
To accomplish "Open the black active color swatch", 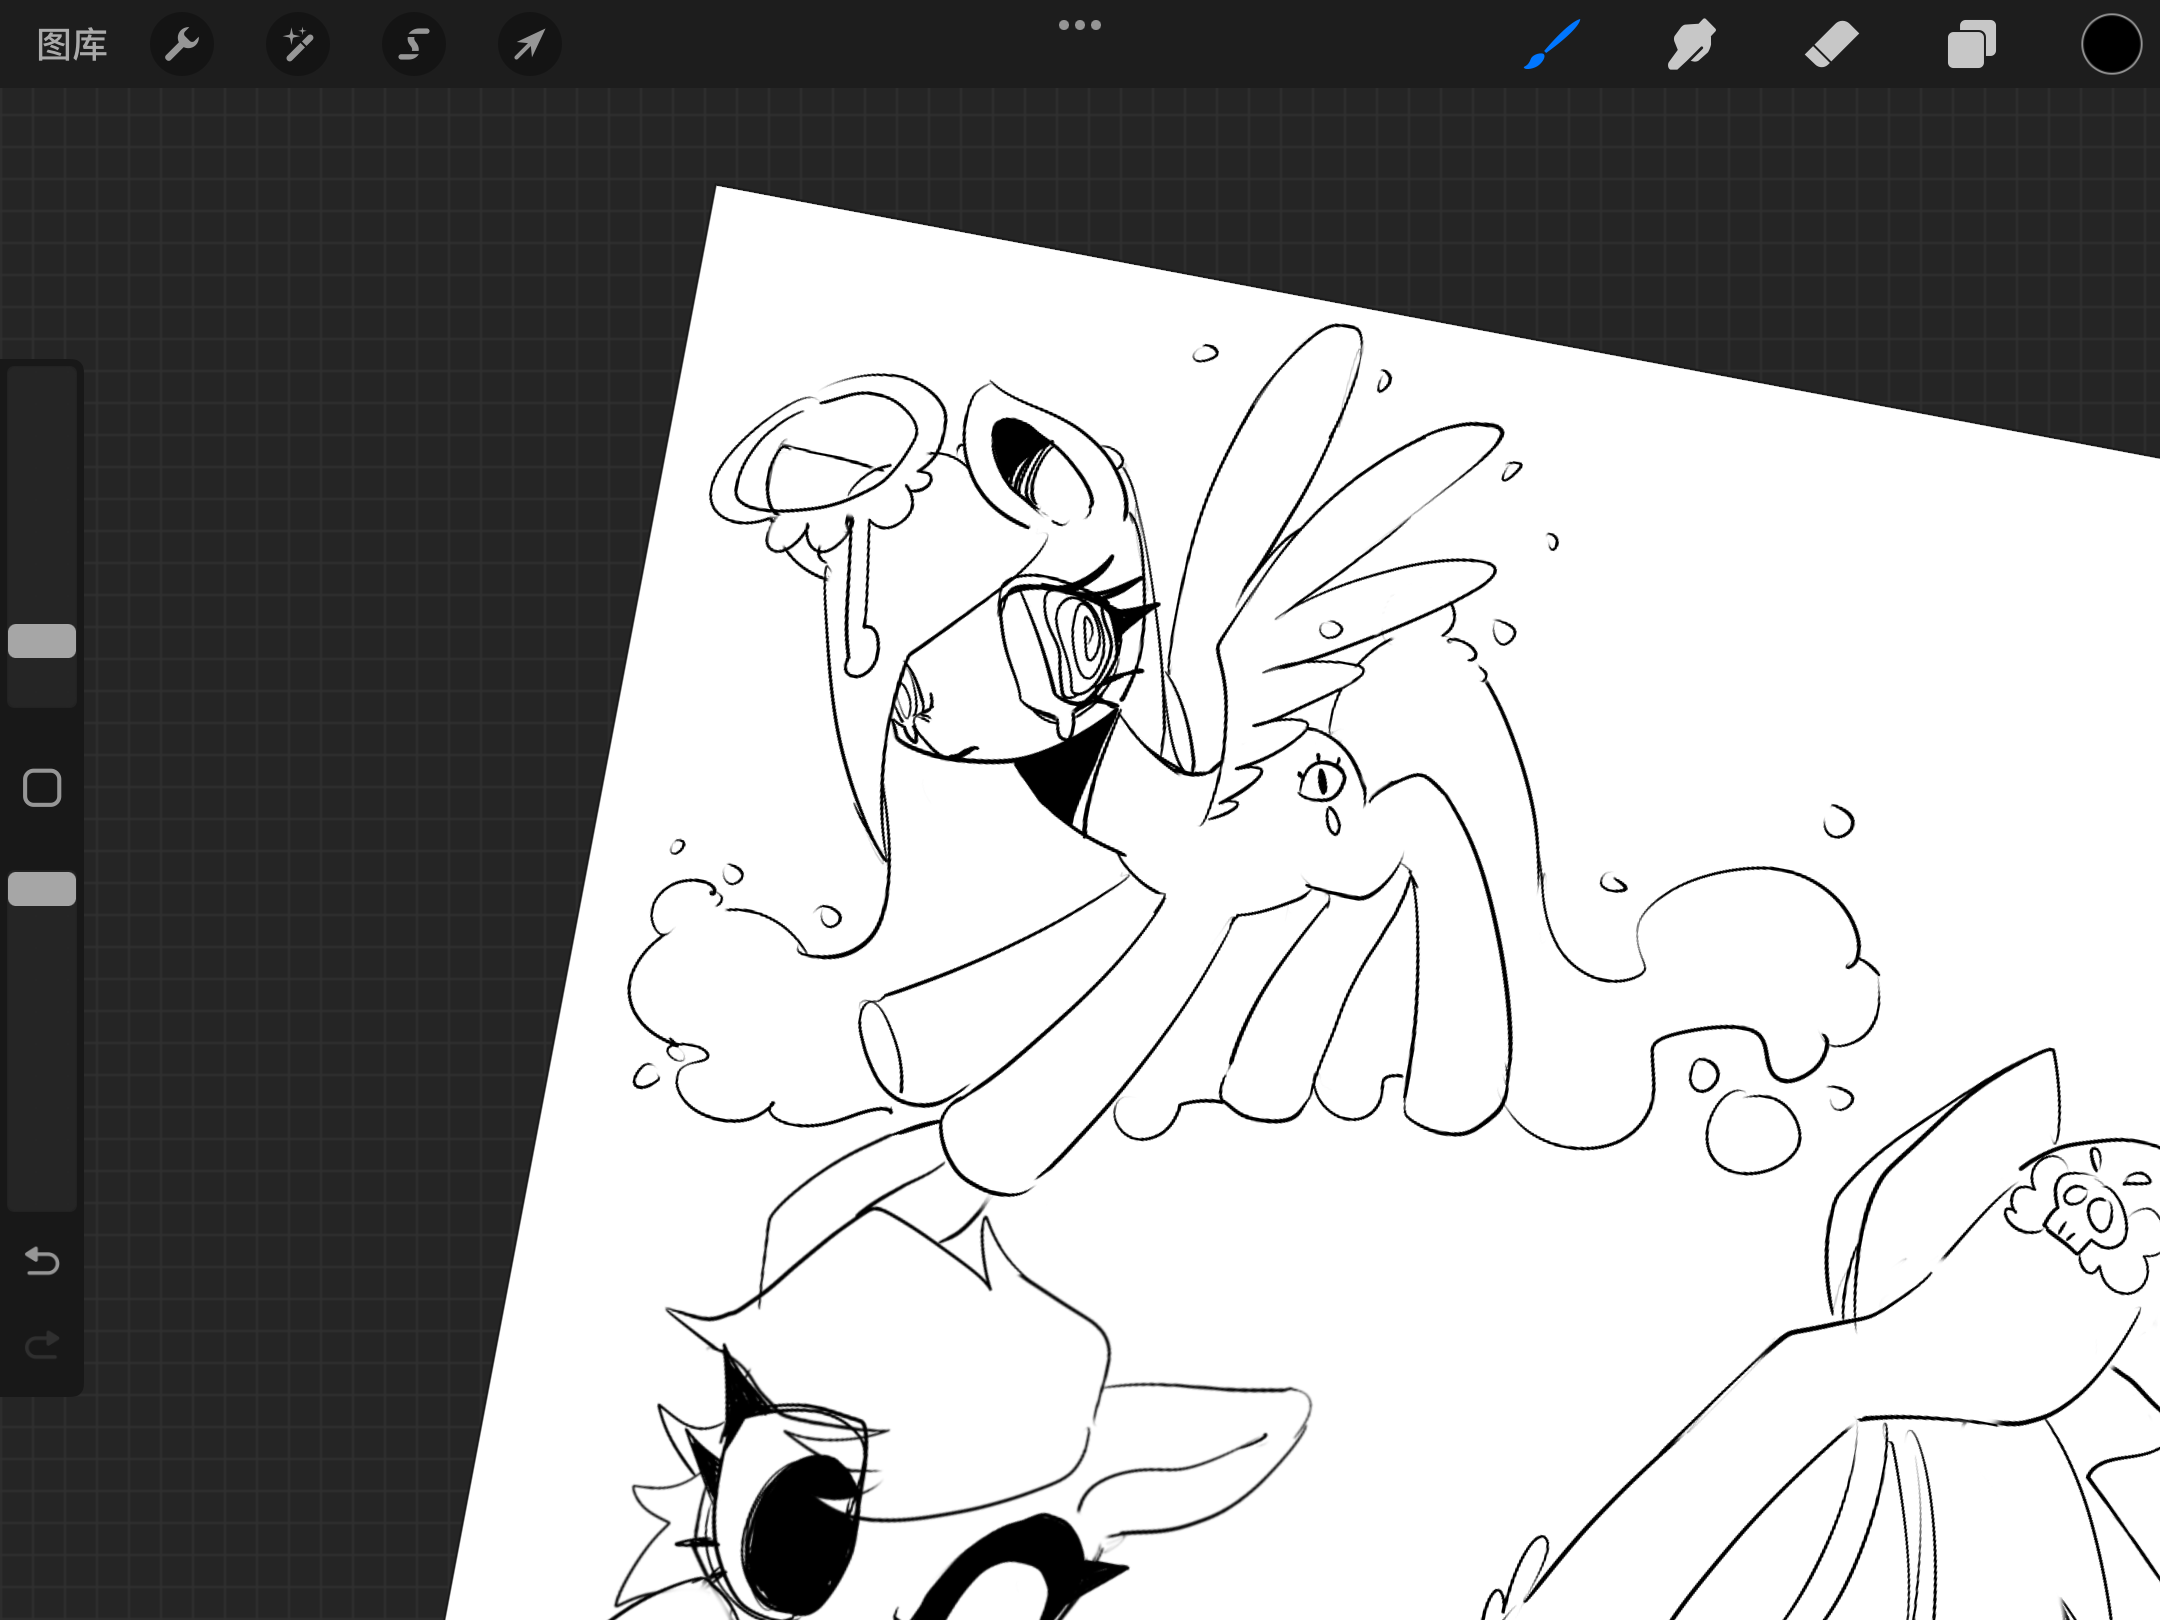I will click(x=2111, y=45).
